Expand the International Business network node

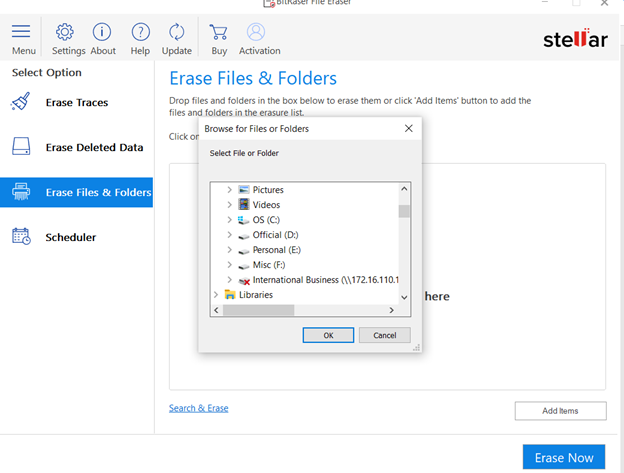click(229, 280)
